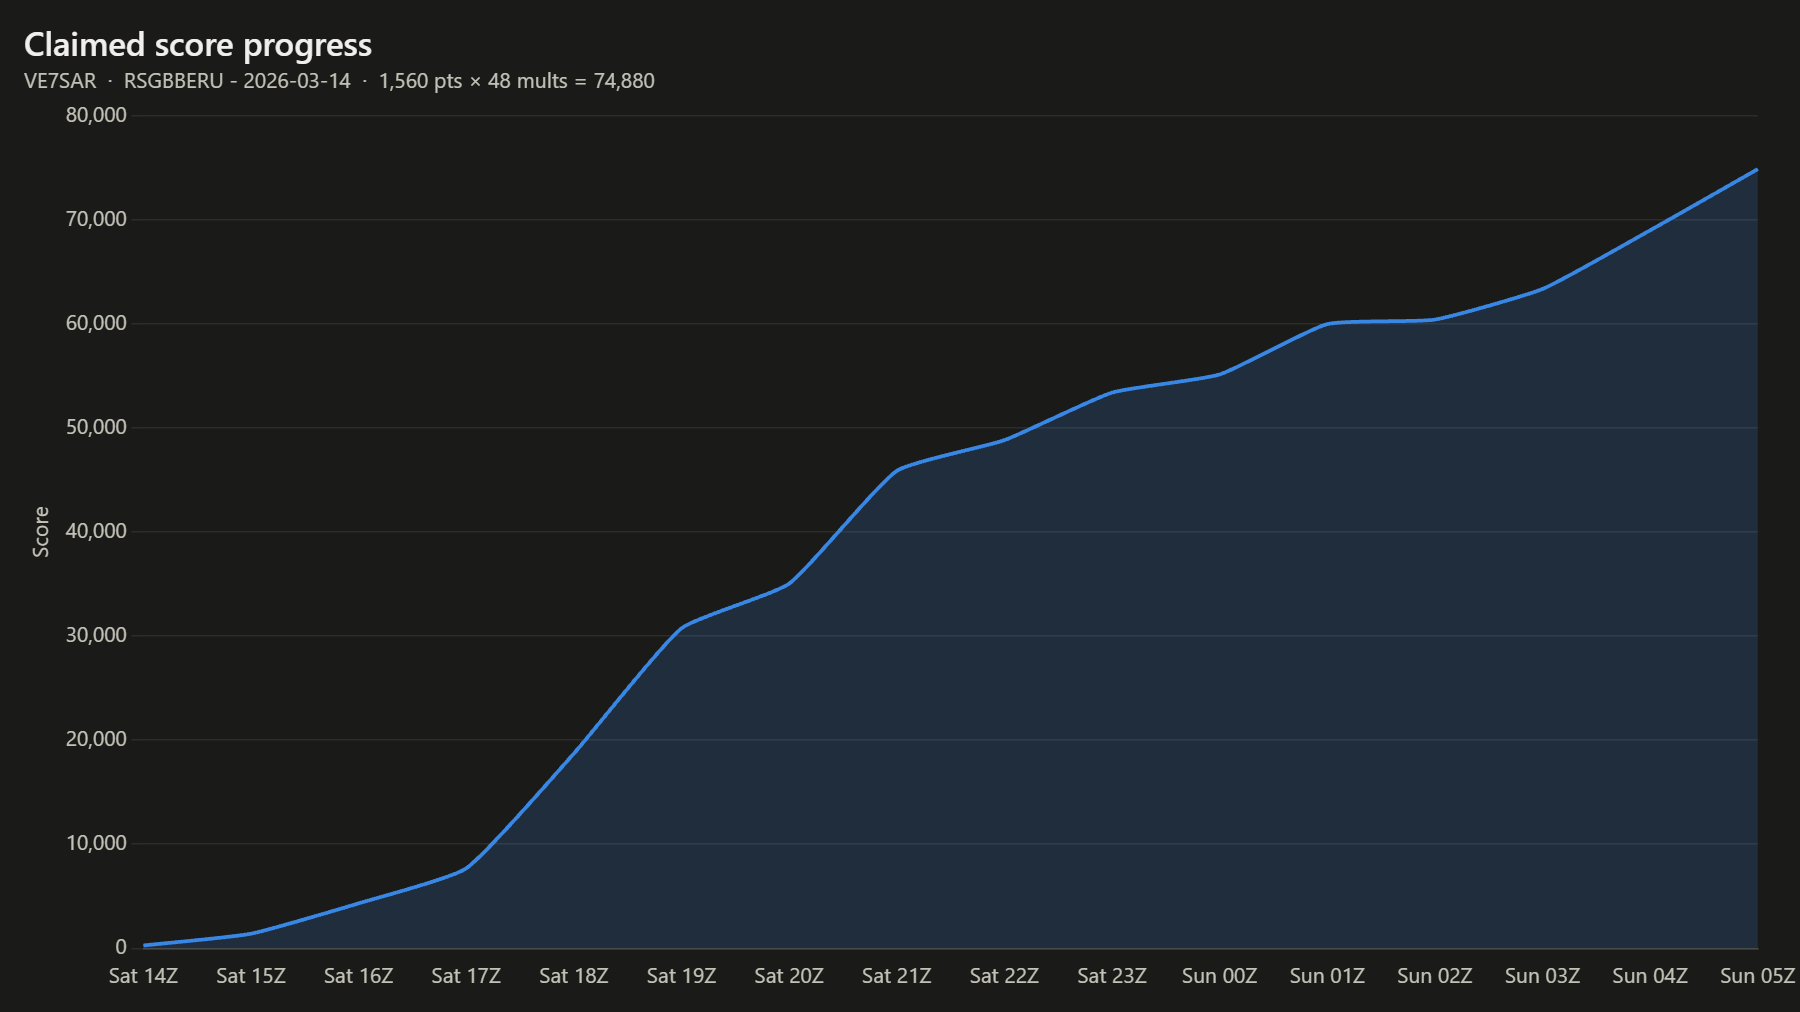Click the '1,560 pts × 48 mults = 74,880' text
Screen dimensions: 1800x1012
[517, 81]
